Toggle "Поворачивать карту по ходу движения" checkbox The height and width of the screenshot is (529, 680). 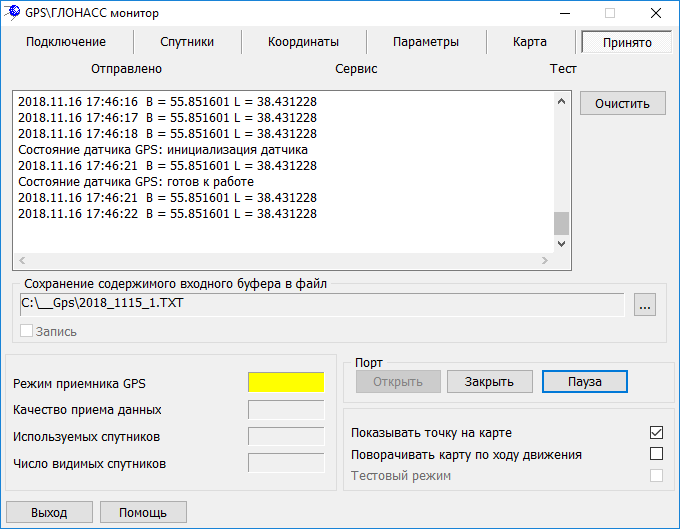656,454
